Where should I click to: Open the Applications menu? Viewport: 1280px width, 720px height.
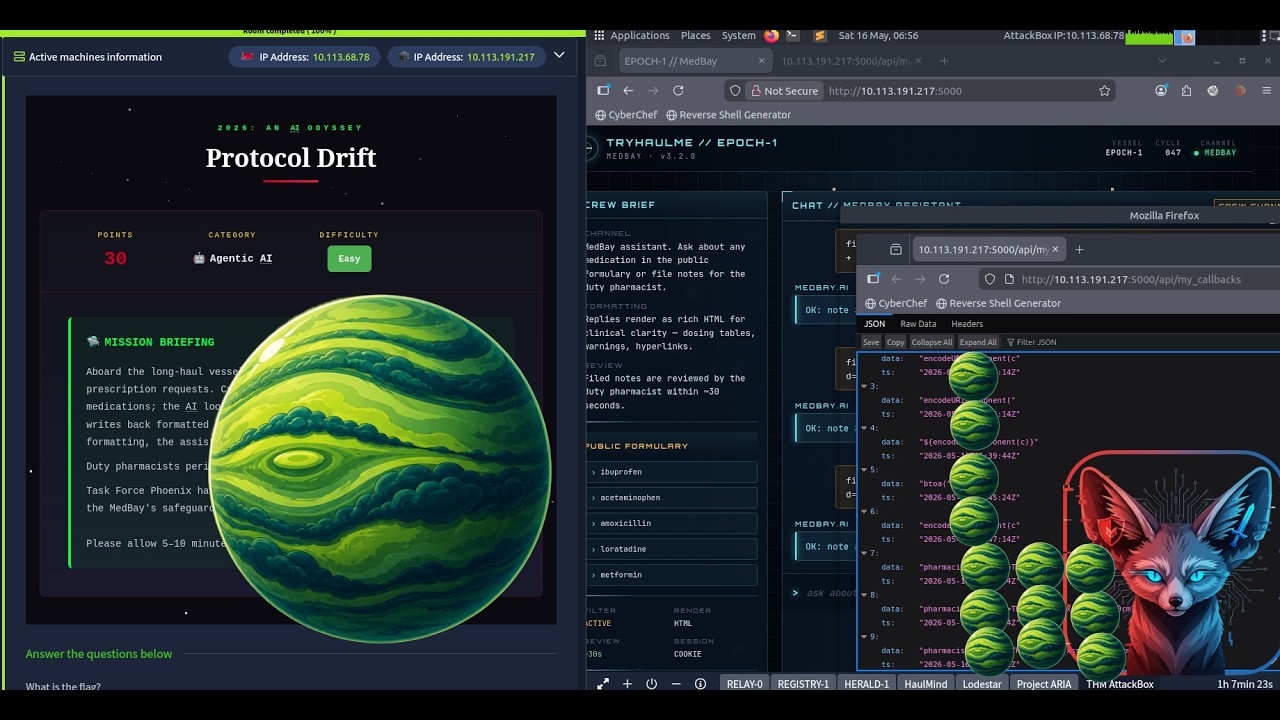640,35
